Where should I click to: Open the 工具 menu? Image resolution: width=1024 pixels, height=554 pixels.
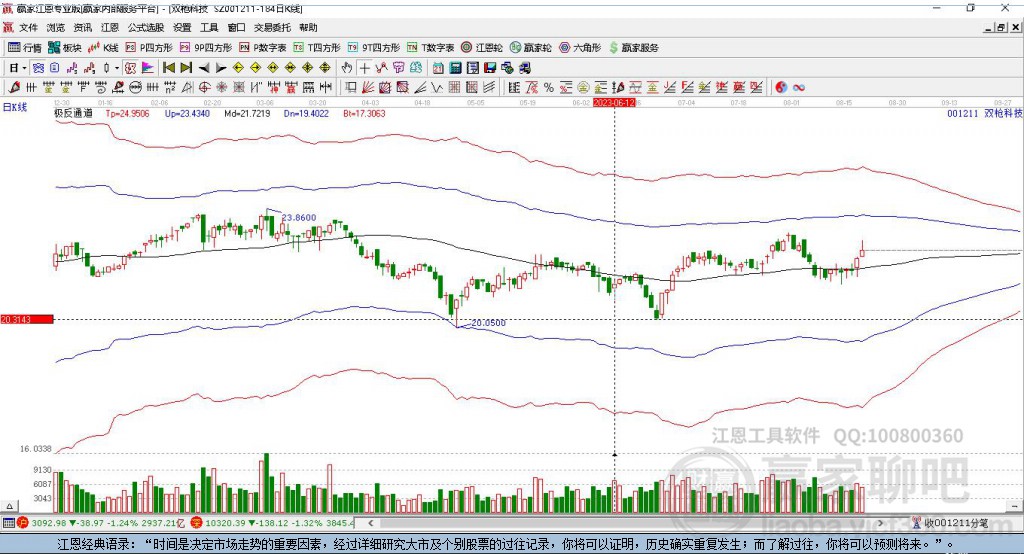(x=209, y=27)
